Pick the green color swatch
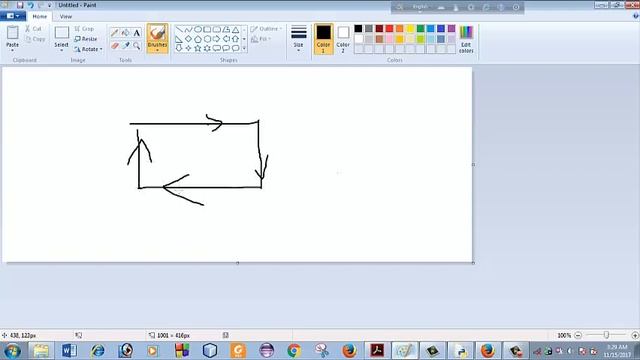640x360 pixels. pos(420,29)
